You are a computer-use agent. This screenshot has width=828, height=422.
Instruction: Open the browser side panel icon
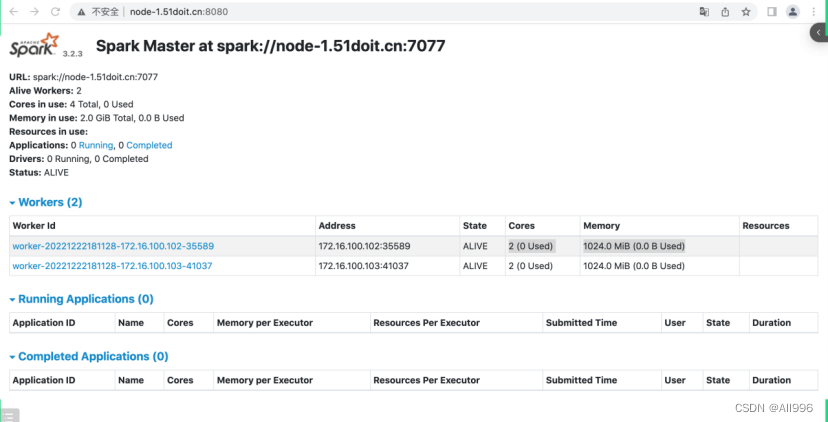point(771,12)
